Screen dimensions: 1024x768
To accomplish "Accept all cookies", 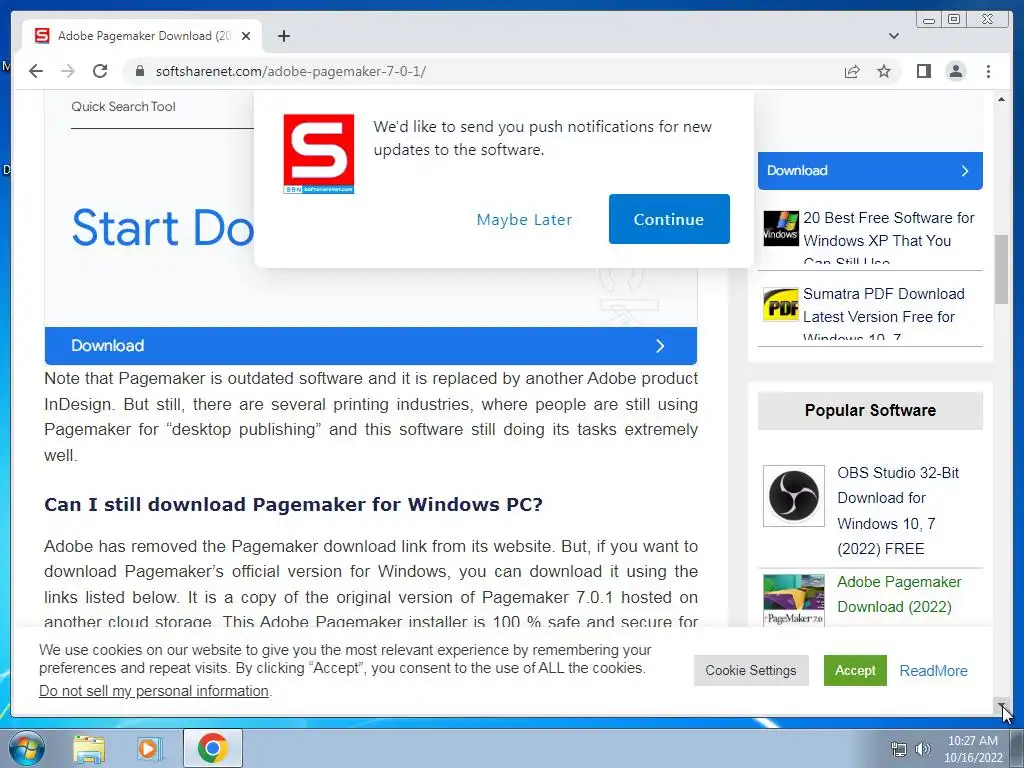I will pos(855,671).
